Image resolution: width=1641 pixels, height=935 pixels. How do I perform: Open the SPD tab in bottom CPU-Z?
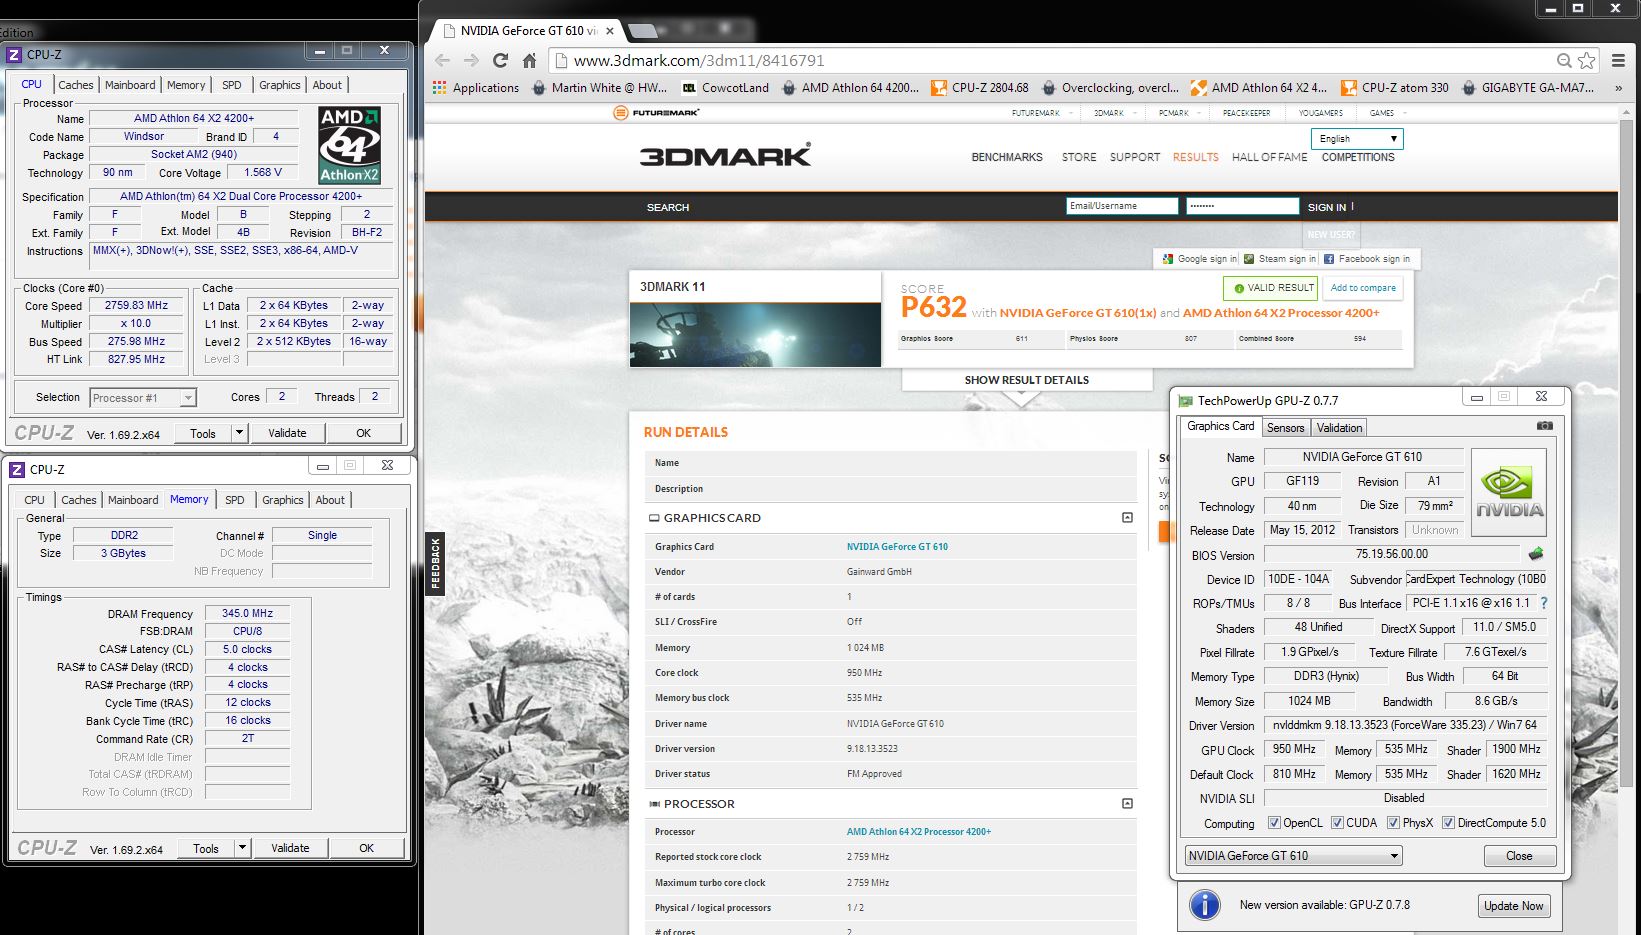click(235, 500)
